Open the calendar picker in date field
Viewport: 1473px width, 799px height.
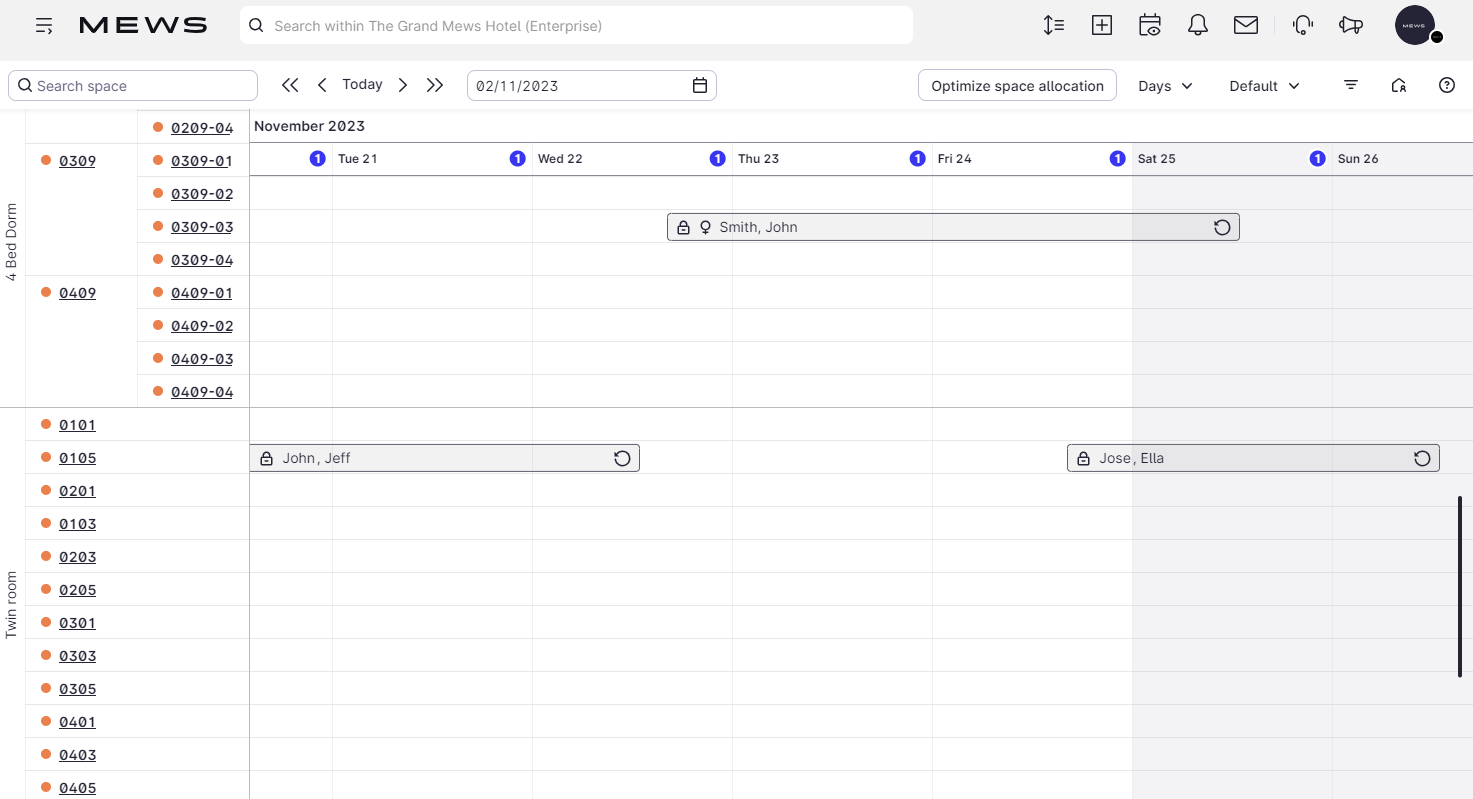[x=700, y=86]
